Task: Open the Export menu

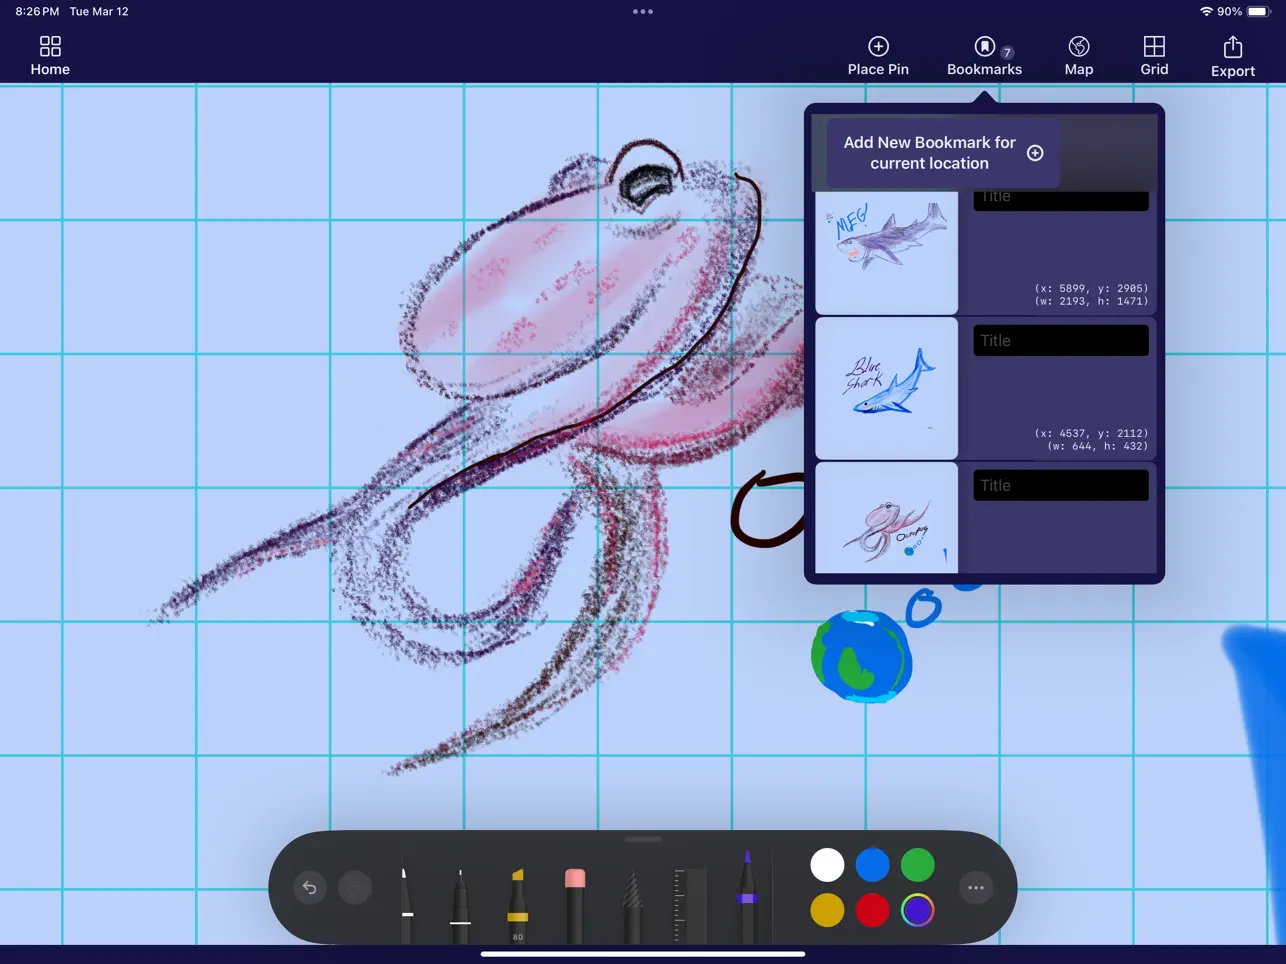Action: tap(1232, 54)
